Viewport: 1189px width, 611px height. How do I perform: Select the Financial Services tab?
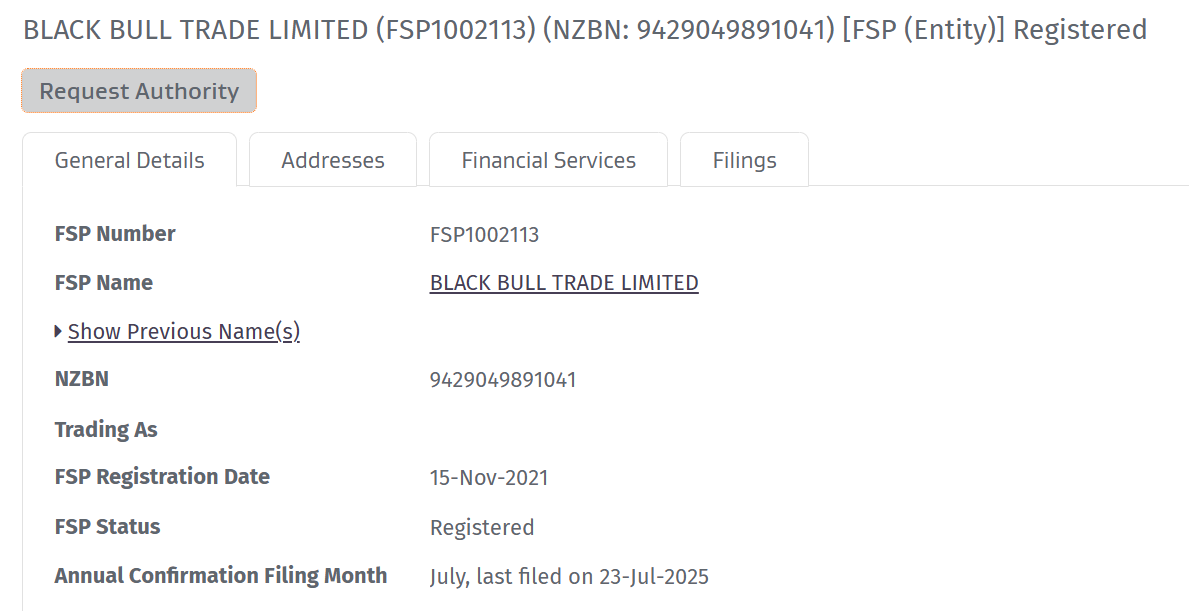(548, 160)
